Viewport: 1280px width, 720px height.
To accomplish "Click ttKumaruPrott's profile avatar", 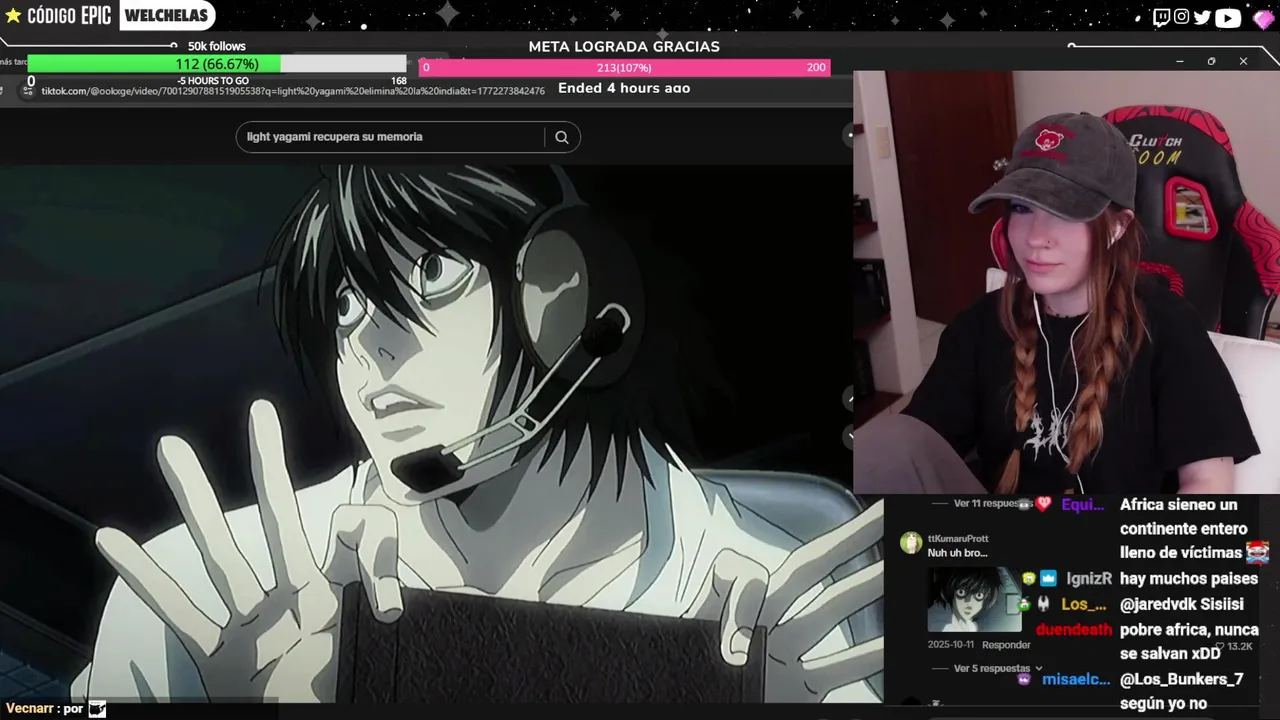I will [x=910, y=543].
